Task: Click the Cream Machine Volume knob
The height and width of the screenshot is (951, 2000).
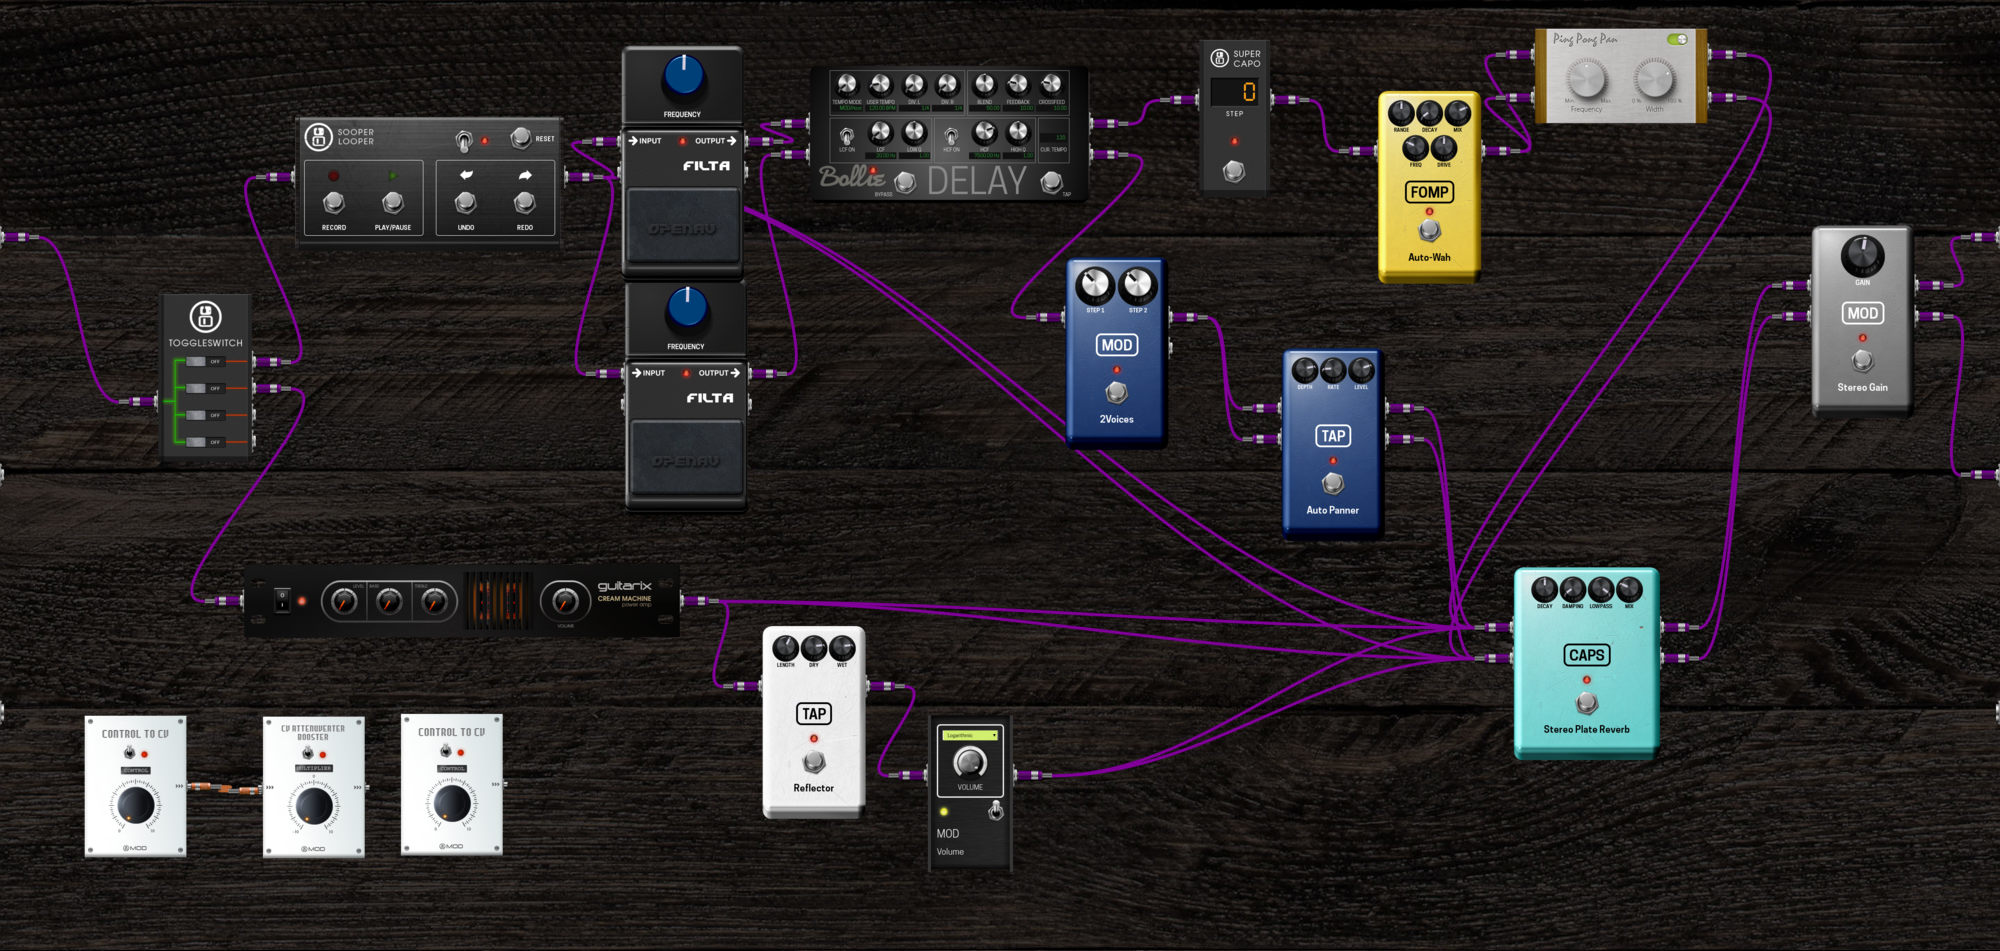Action: click(x=565, y=601)
